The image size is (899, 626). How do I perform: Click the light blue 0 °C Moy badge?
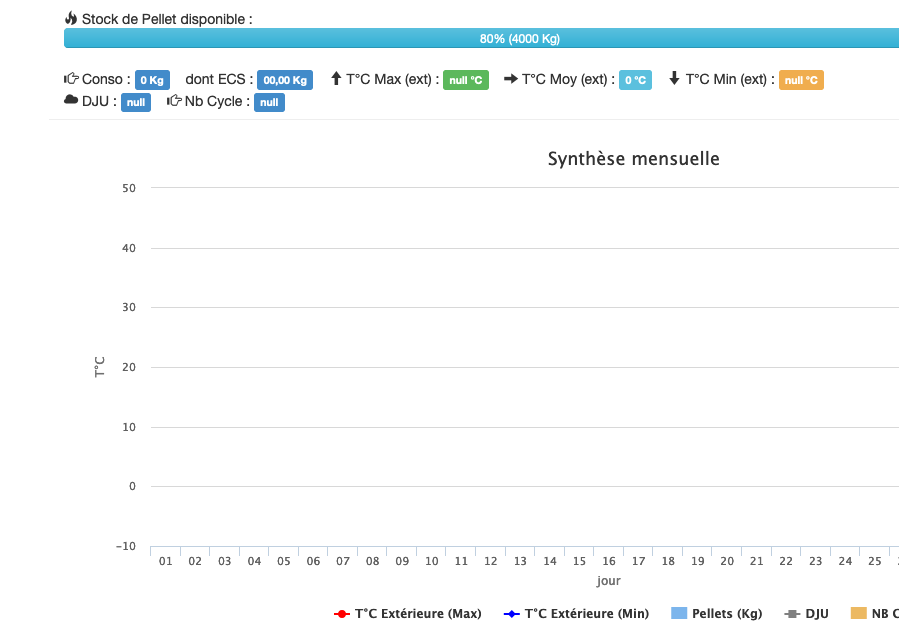[x=635, y=80]
